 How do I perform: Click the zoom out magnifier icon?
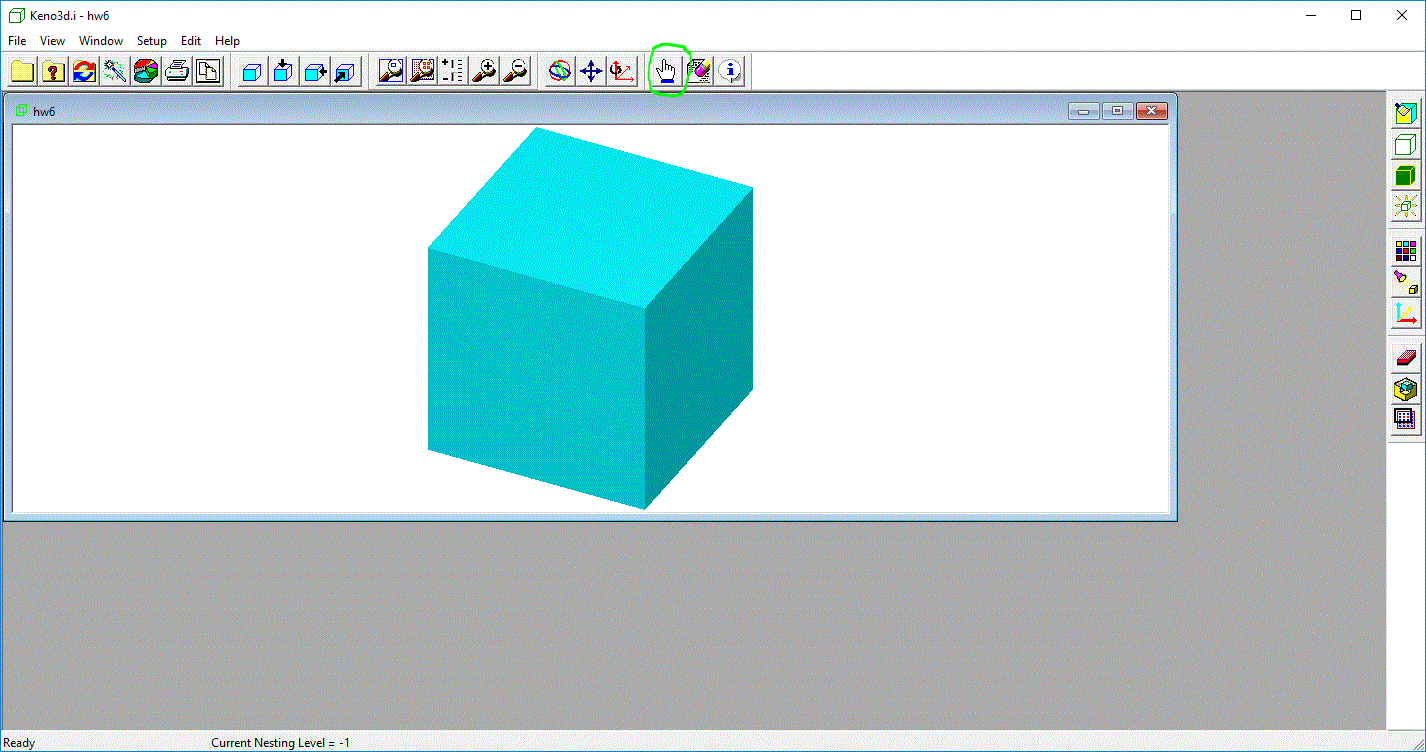pyautogui.click(x=515, y=71)
